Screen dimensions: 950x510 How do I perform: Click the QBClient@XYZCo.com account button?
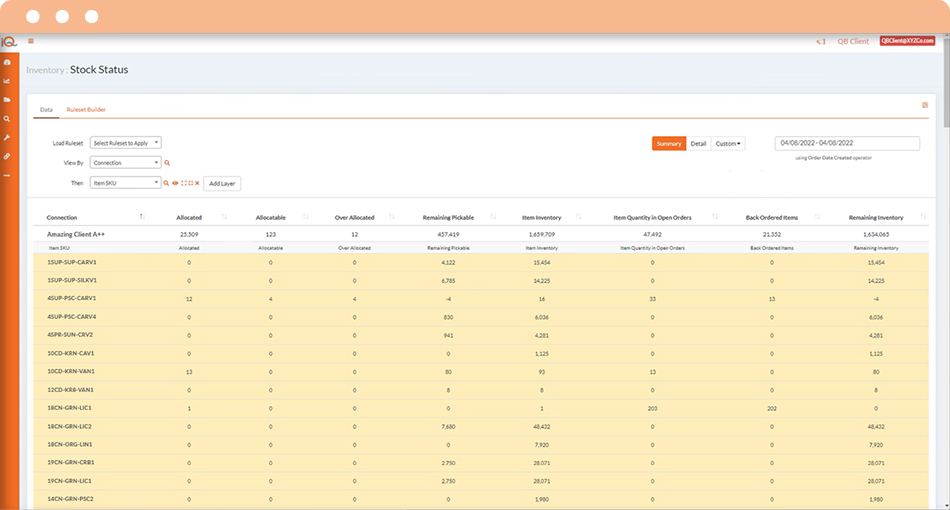tap(907, 41)
